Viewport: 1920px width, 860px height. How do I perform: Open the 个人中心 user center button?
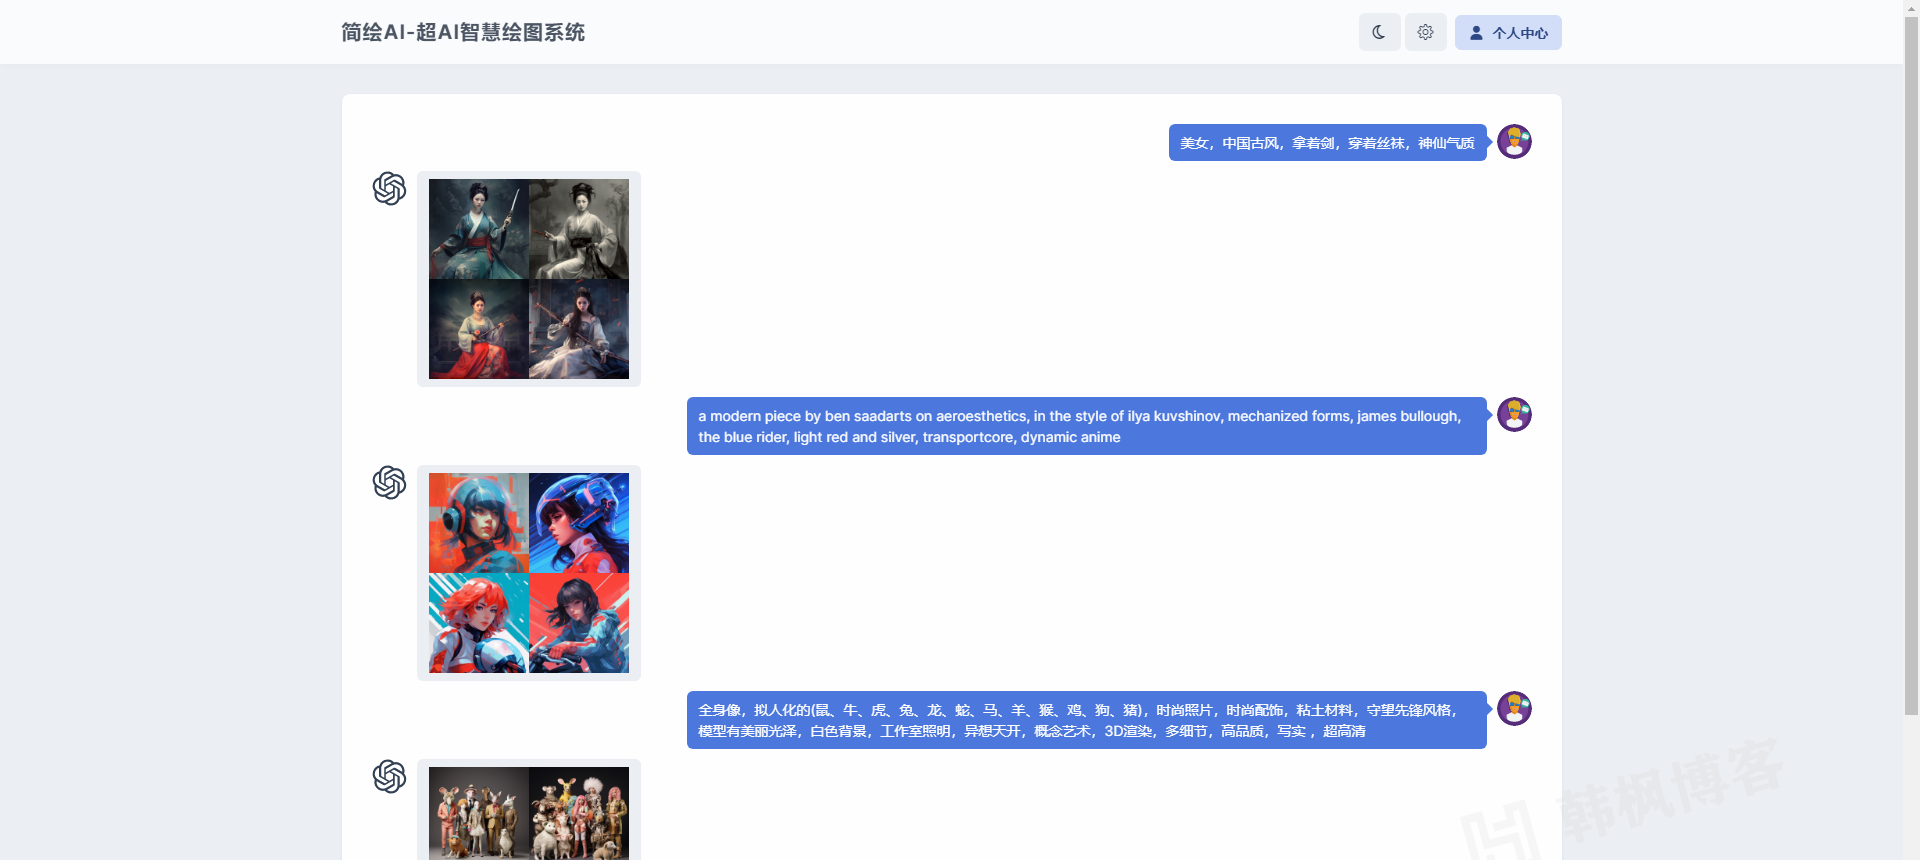point(1508,32)
